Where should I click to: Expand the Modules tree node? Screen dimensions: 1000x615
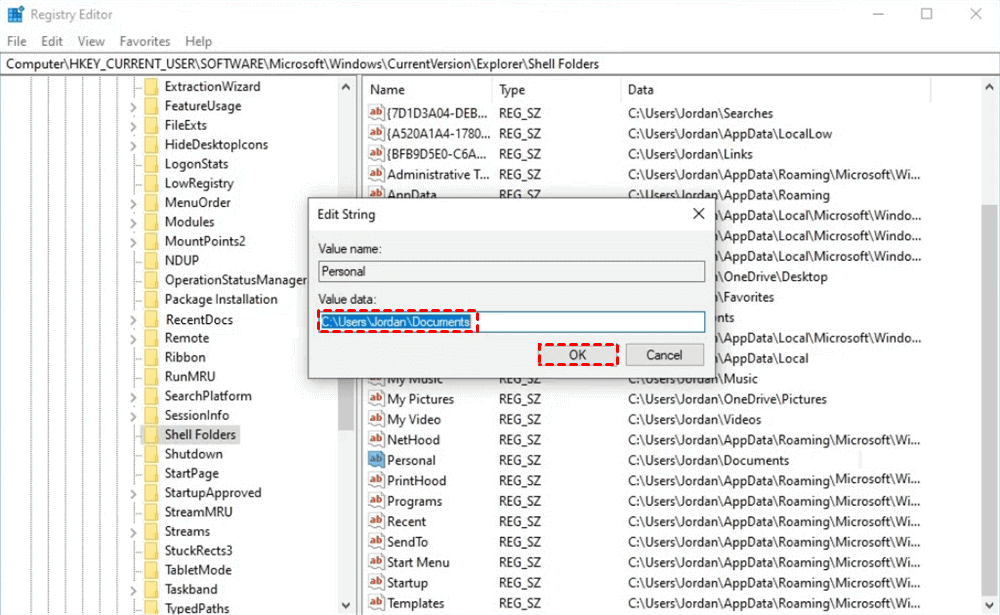pyautogui.click(x=133, y=223)
